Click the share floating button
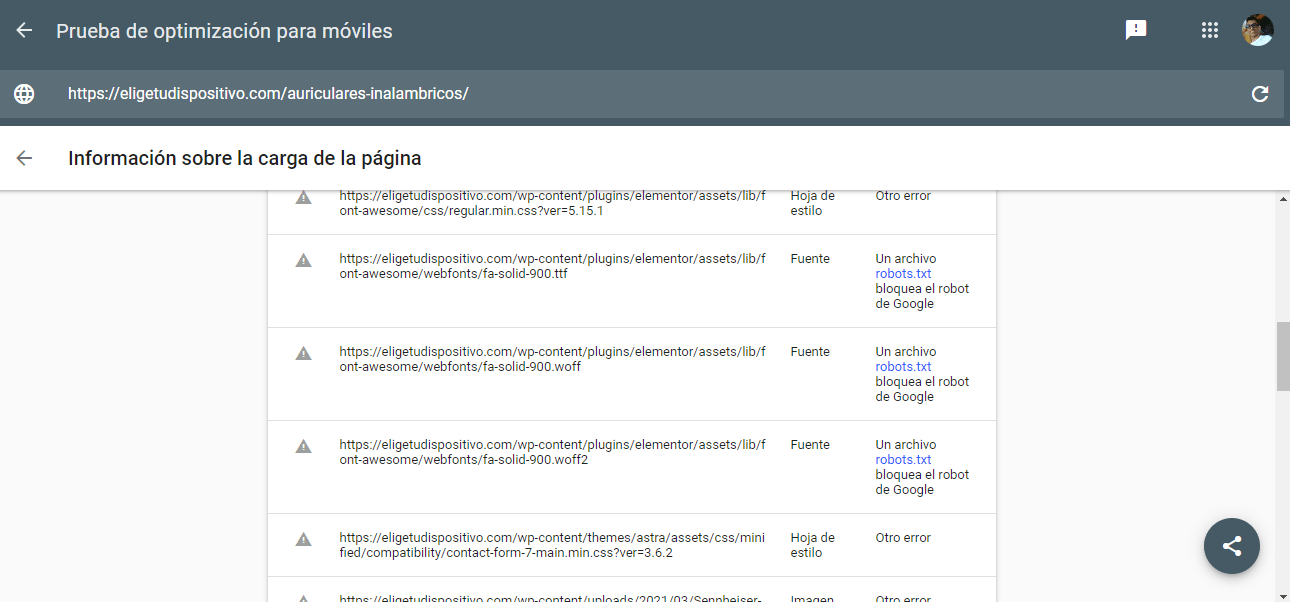 point(1232,546)
